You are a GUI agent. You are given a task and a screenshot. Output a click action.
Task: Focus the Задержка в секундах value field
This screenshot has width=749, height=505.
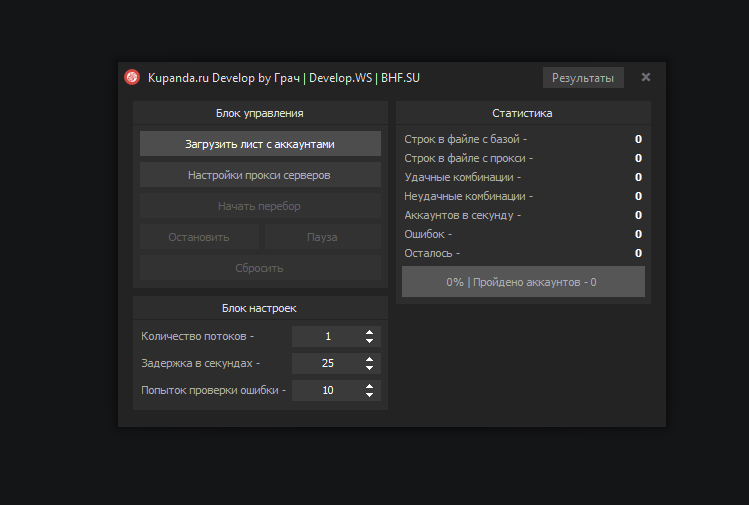[x=328, y=363]
